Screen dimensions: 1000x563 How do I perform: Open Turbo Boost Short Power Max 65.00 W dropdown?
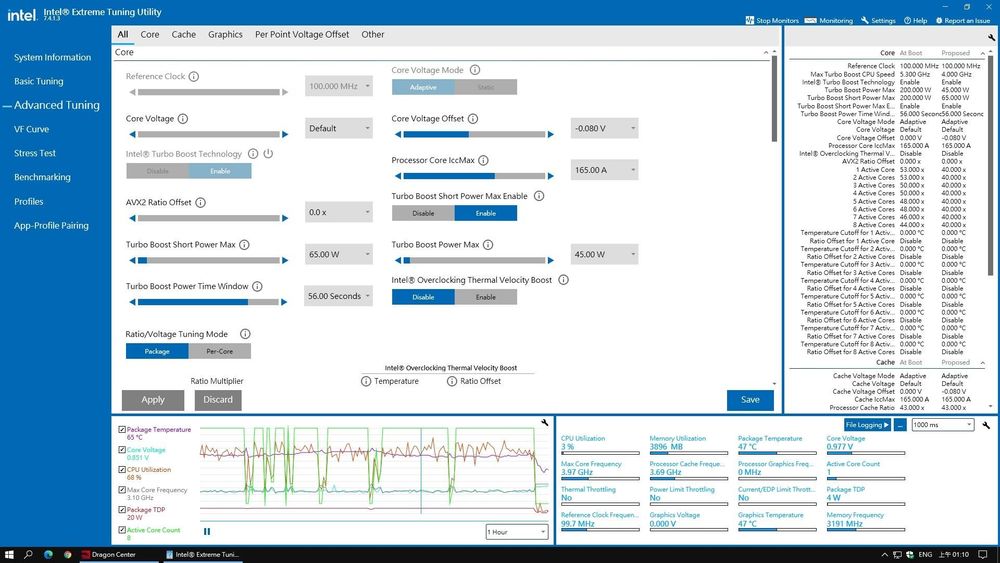[x=339, y=254]
